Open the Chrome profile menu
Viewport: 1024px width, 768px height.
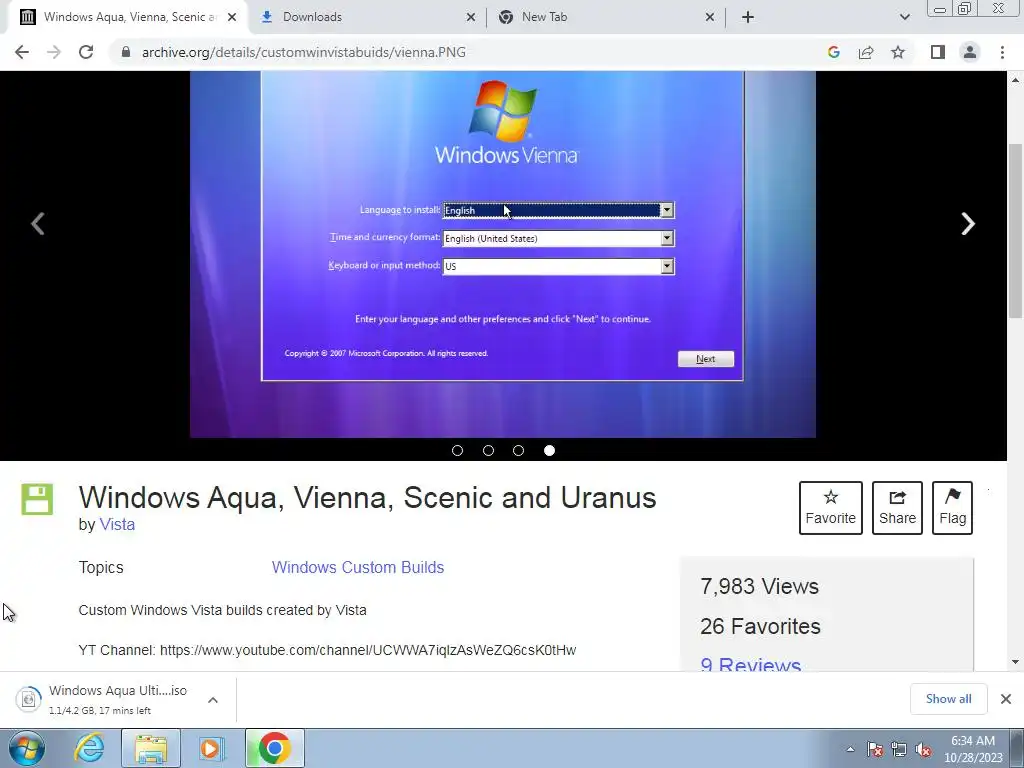[970, 52]
